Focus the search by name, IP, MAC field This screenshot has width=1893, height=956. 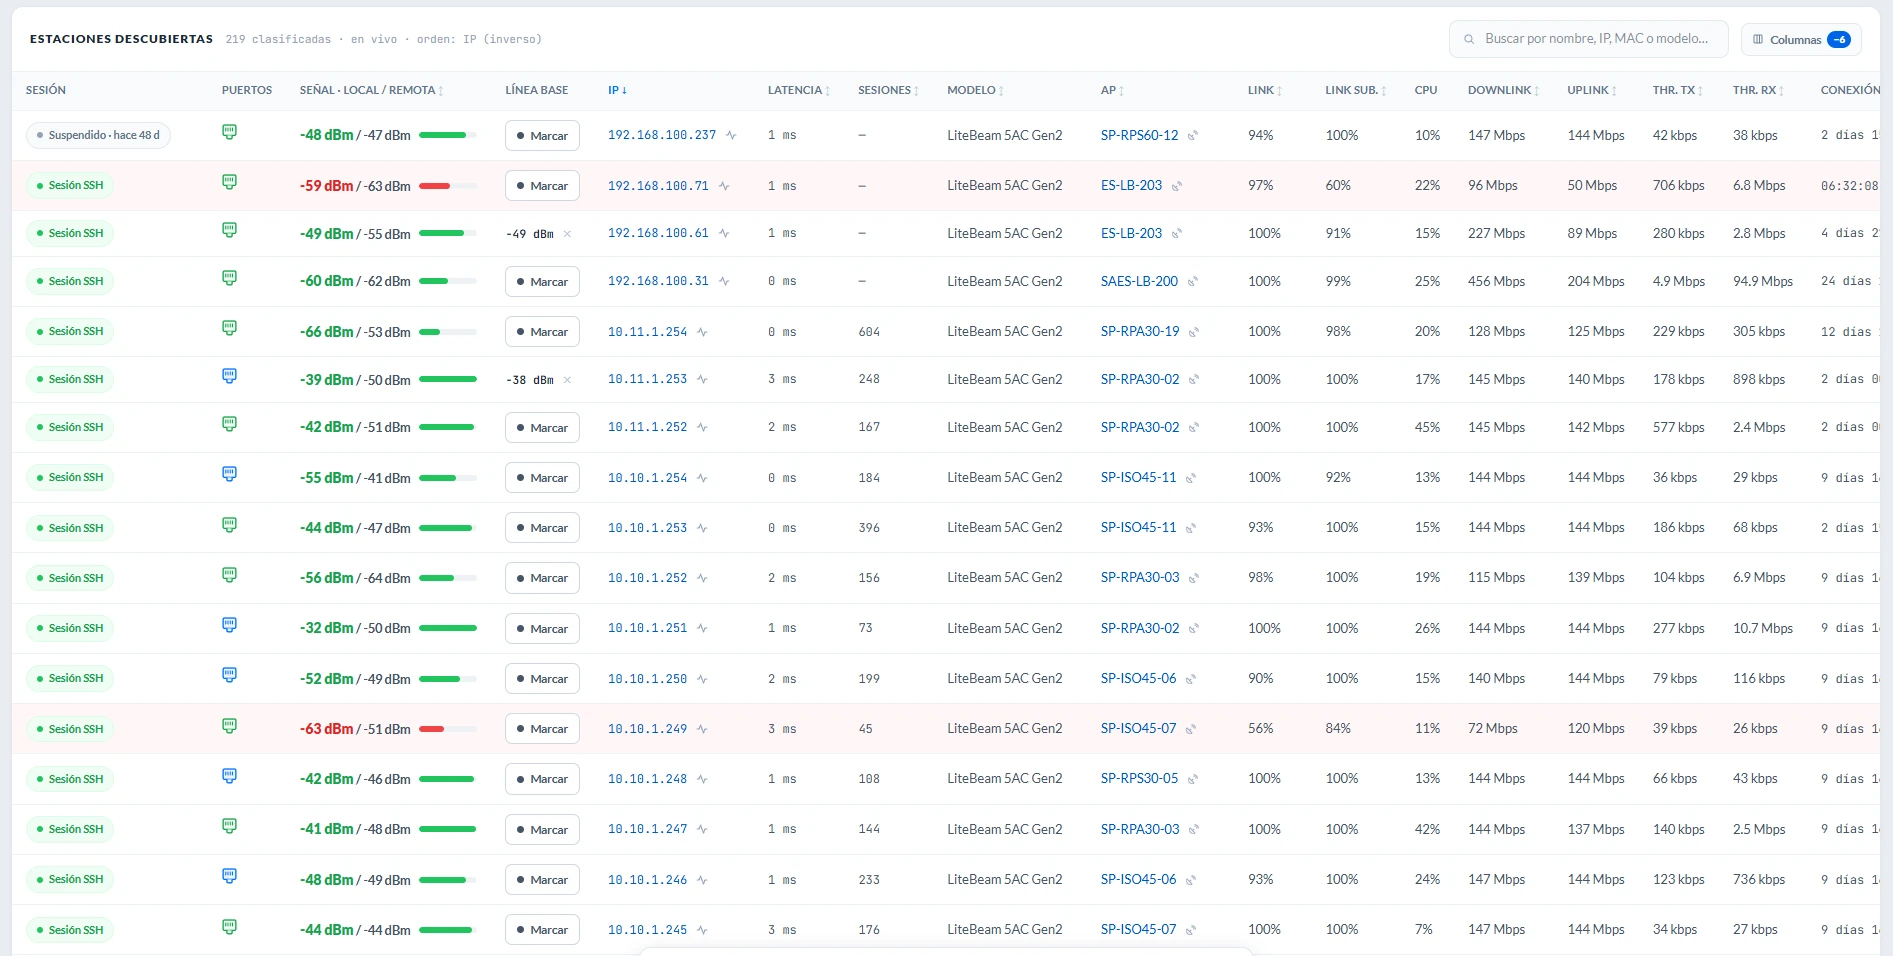[1588, 39]
